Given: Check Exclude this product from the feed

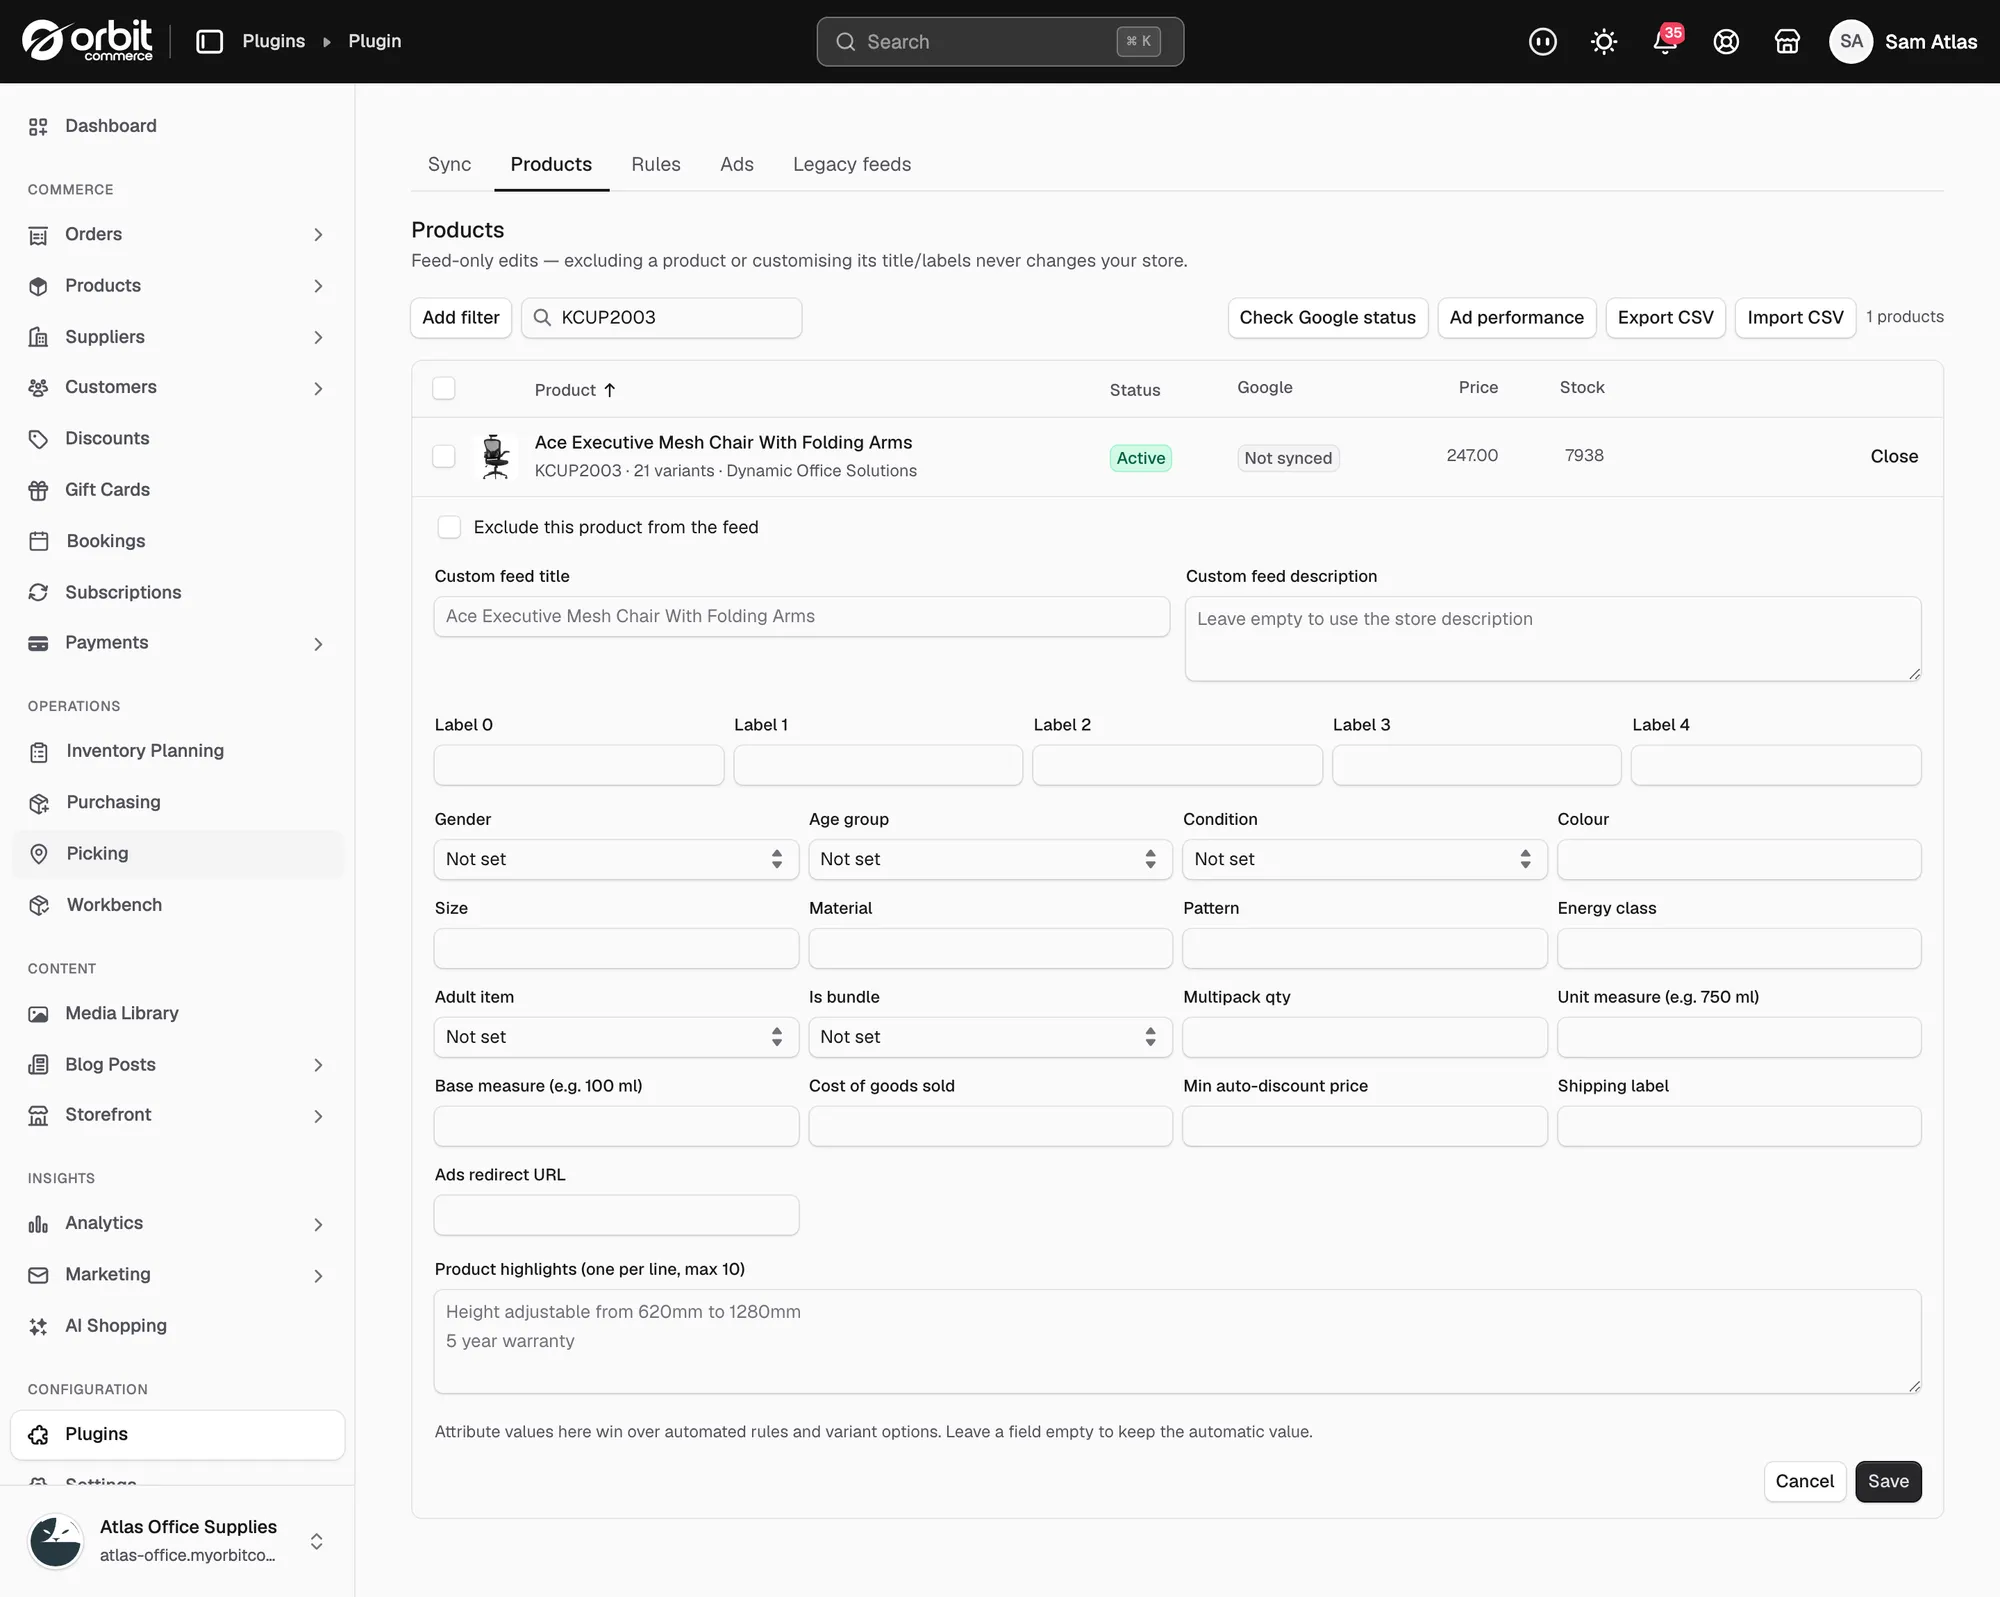Looking at the screenshot, I should tap(449, 527).
